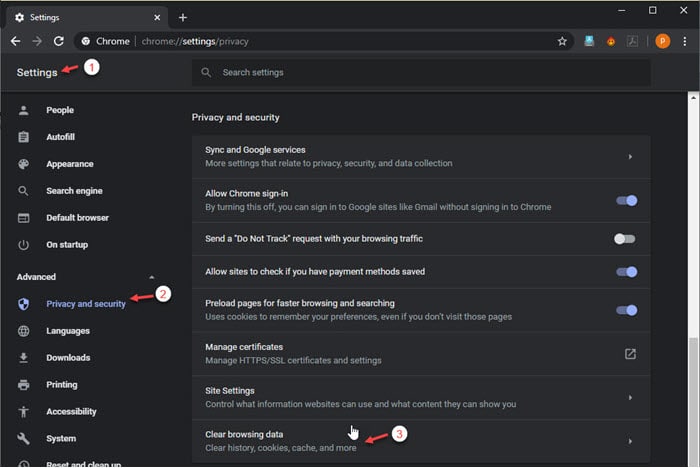Image resolution: width=700 pixels, height=468 pixels.
Task: Bookmark this page with the star icon
Action: click(x=562, y=42)
